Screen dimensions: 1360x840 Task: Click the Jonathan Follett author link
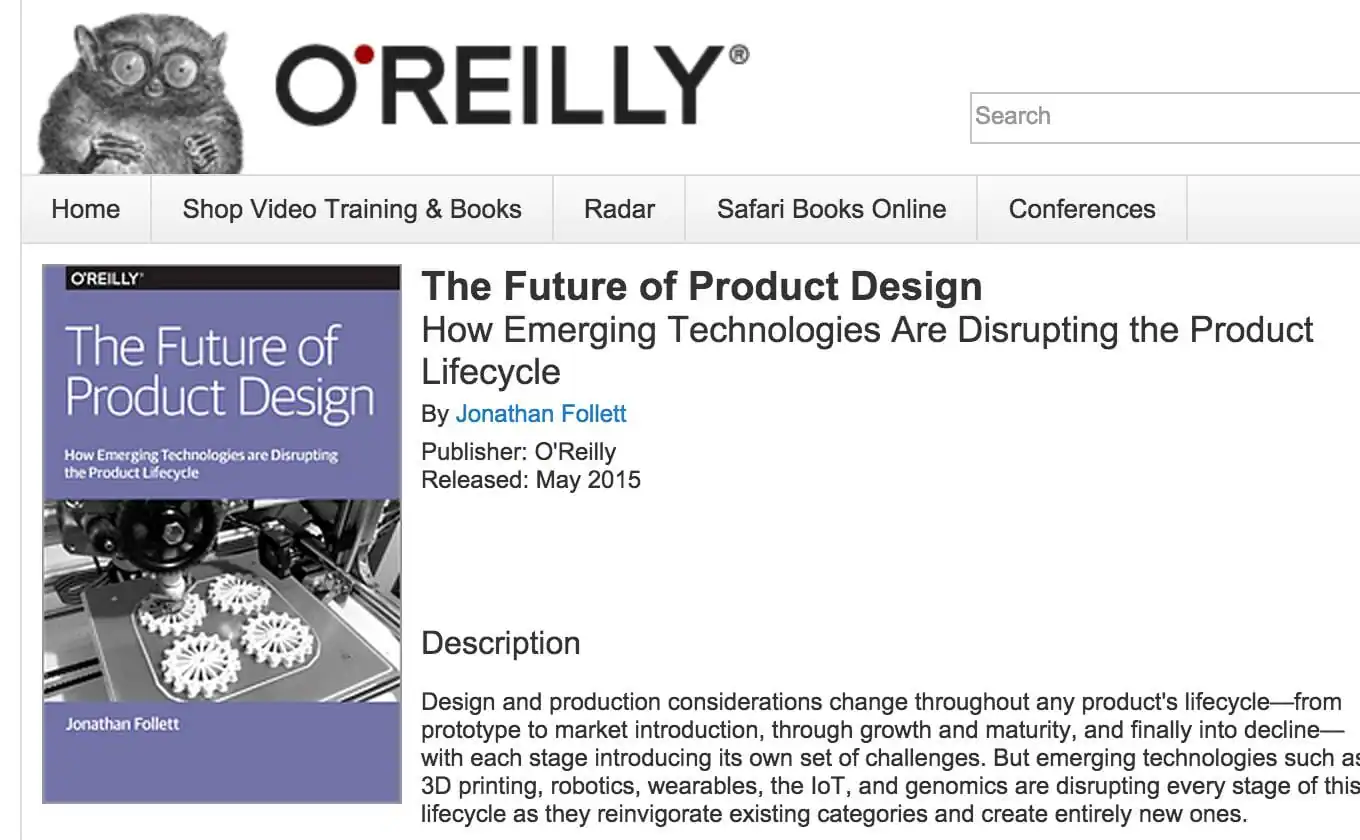click(x=541, y=413)
